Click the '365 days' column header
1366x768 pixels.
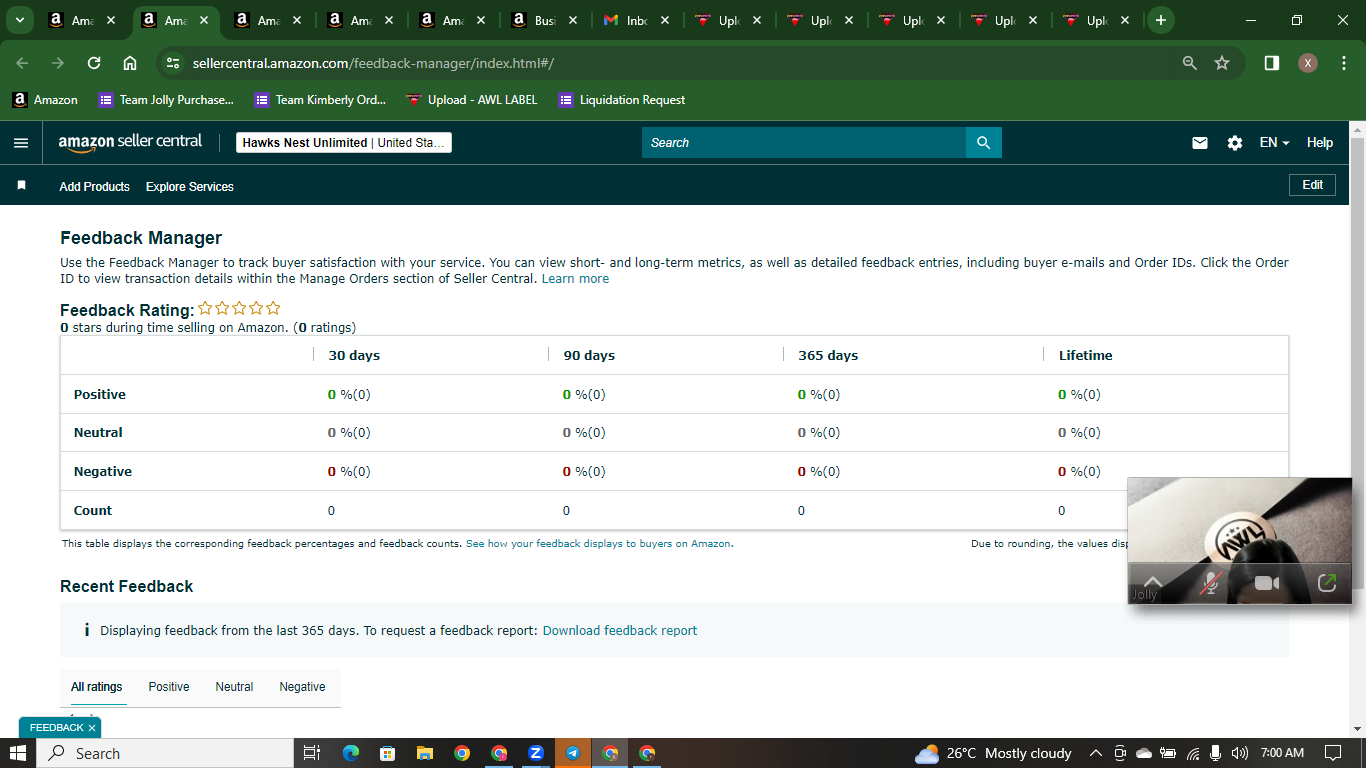pos(828,356)
